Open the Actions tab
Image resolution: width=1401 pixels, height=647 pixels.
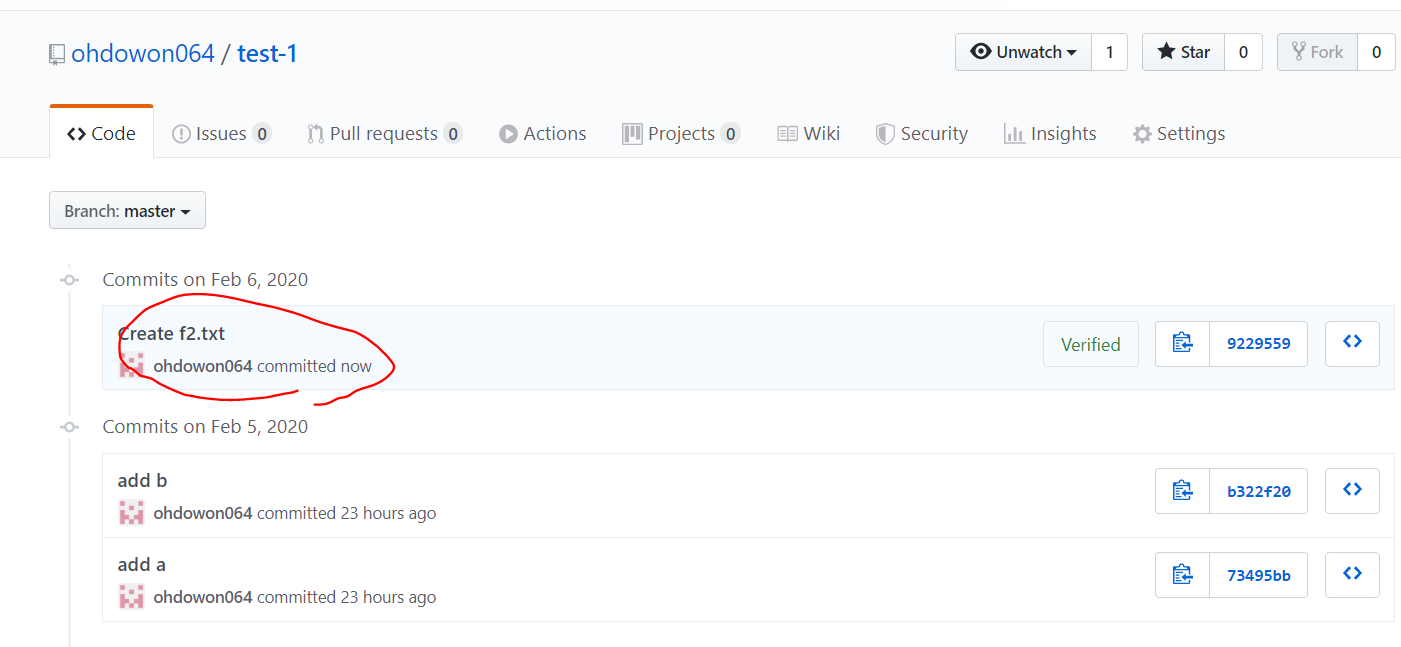pyautogui.click(x=543, y=133)
